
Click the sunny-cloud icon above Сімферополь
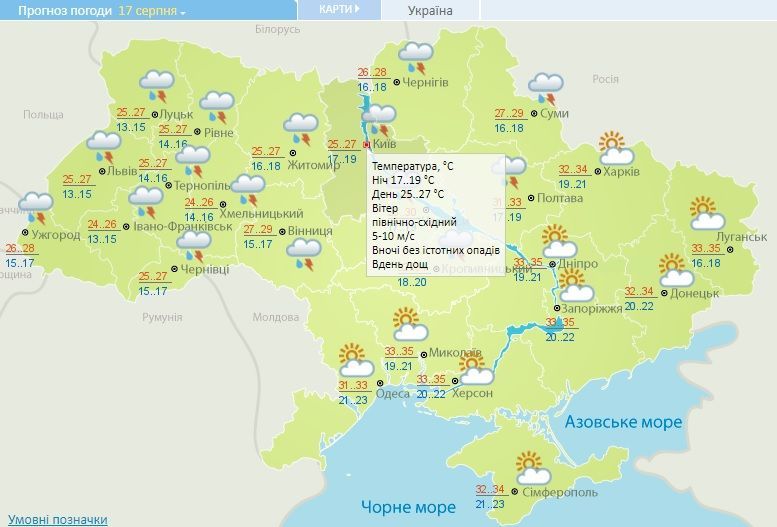[533, 468]
